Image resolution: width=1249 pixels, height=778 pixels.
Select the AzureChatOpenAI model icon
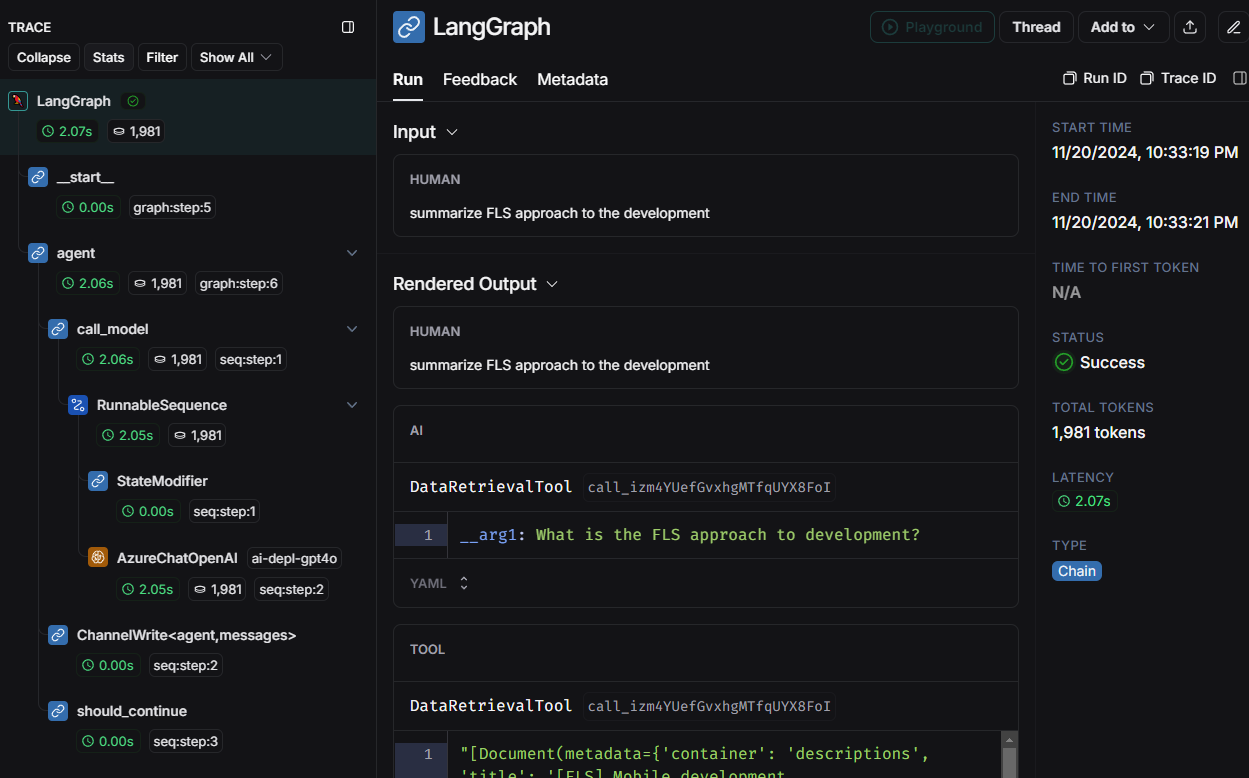97,557
